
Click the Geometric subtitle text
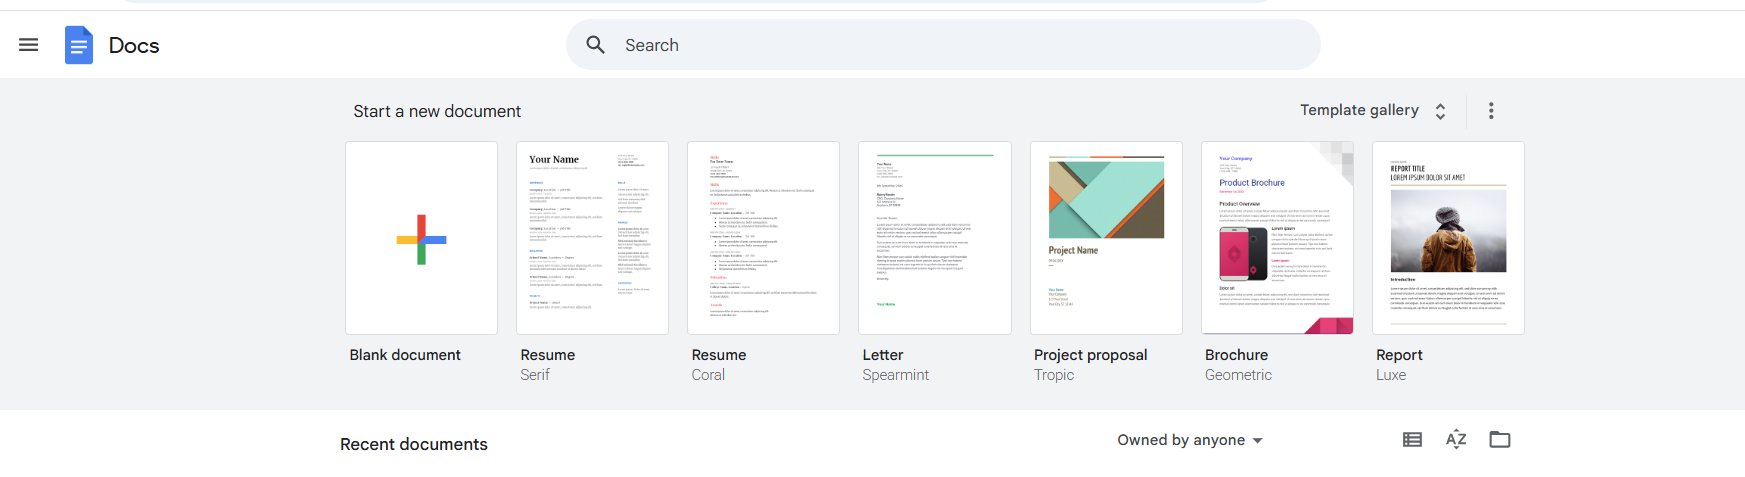[x=1238, y=375]
